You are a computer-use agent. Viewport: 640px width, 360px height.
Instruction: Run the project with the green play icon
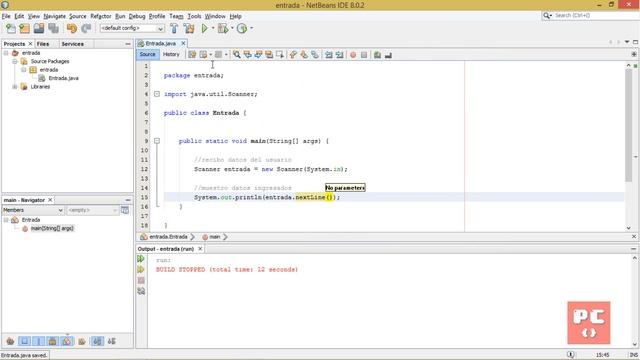(x=204, y=28)
